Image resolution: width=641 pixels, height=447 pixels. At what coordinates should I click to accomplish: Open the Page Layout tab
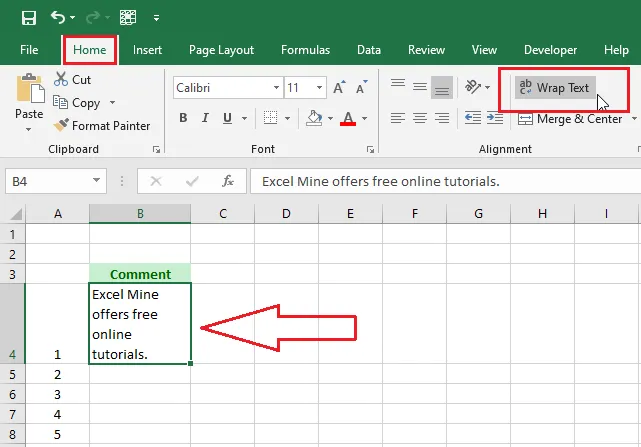(221, 50)
